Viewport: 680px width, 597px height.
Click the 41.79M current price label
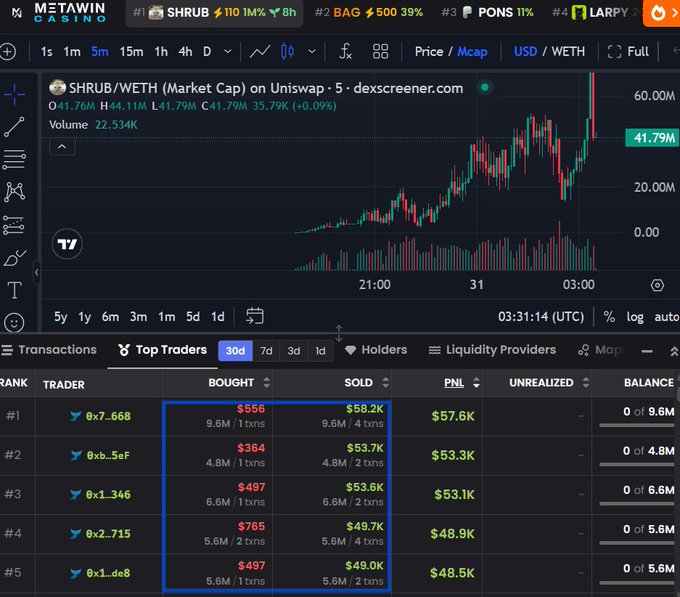652,138
